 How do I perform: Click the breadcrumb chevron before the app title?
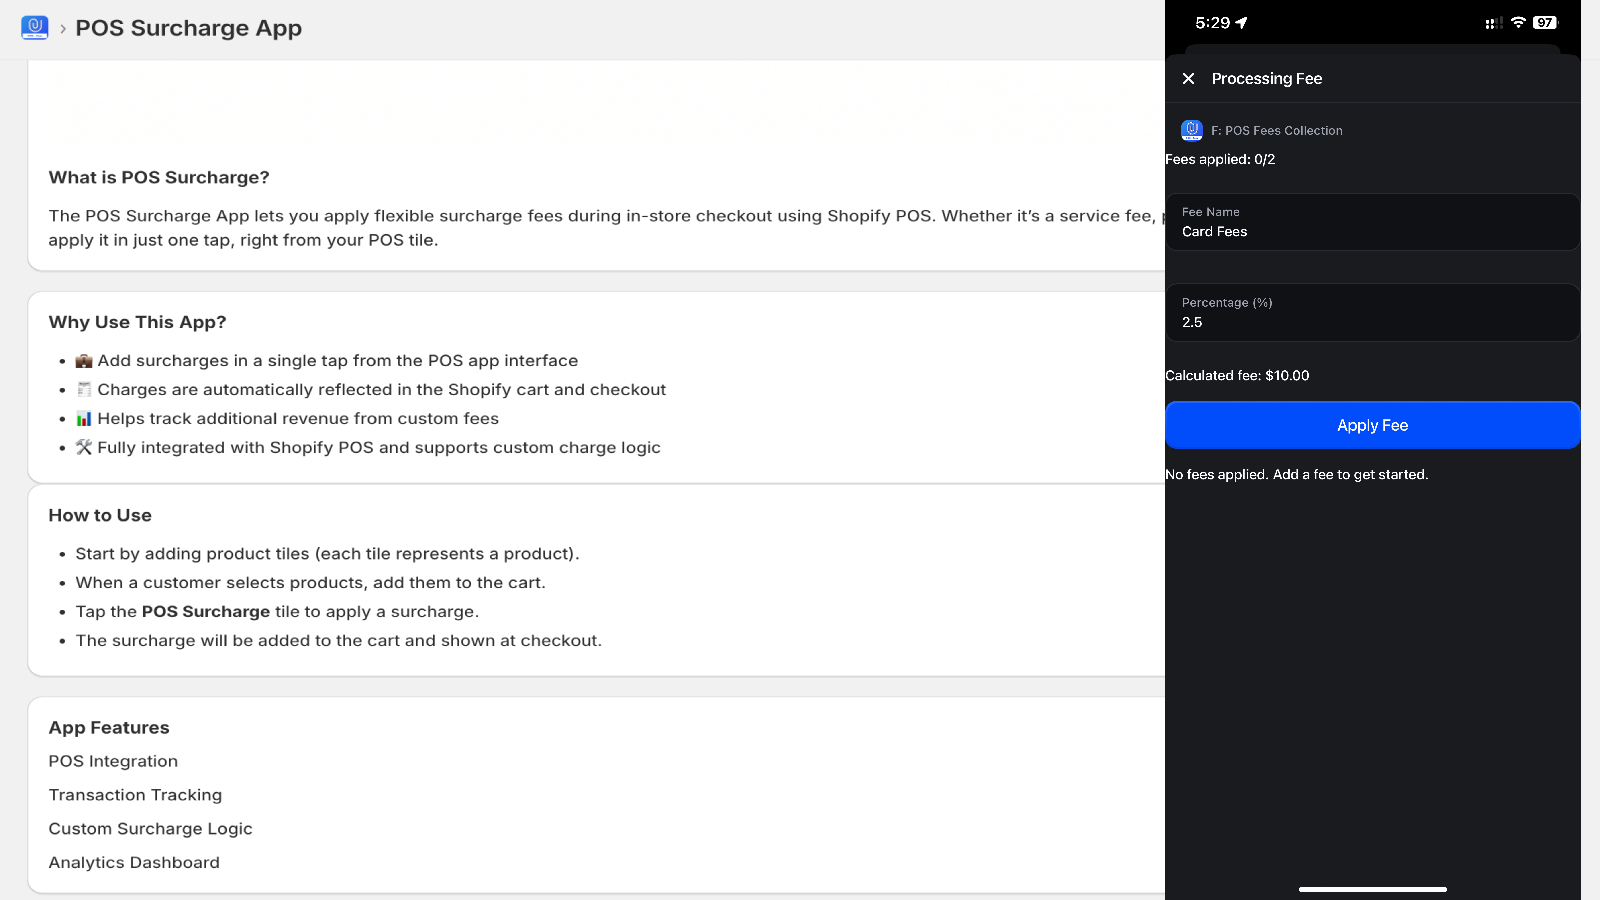63,29
